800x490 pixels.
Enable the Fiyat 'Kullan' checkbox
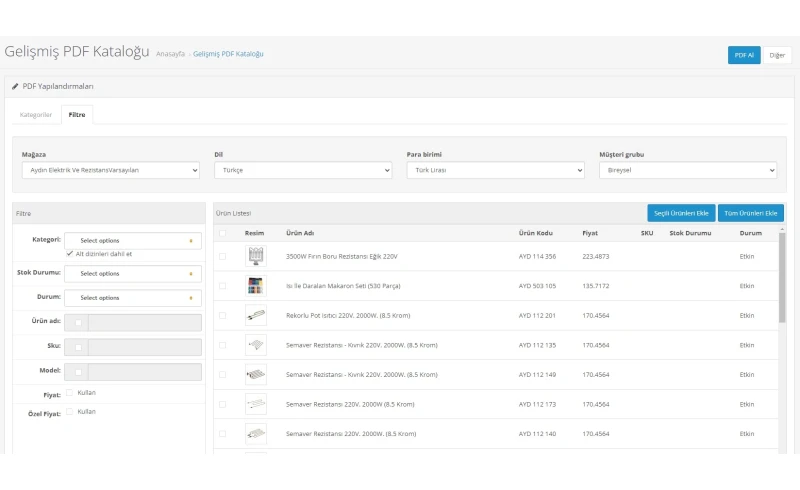pos(69,393)
